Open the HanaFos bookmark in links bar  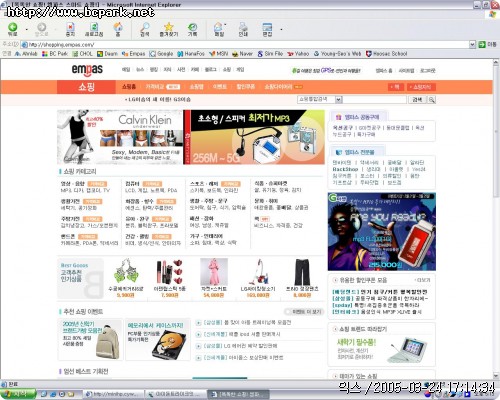pyautogui.click(x=191, y=54)
